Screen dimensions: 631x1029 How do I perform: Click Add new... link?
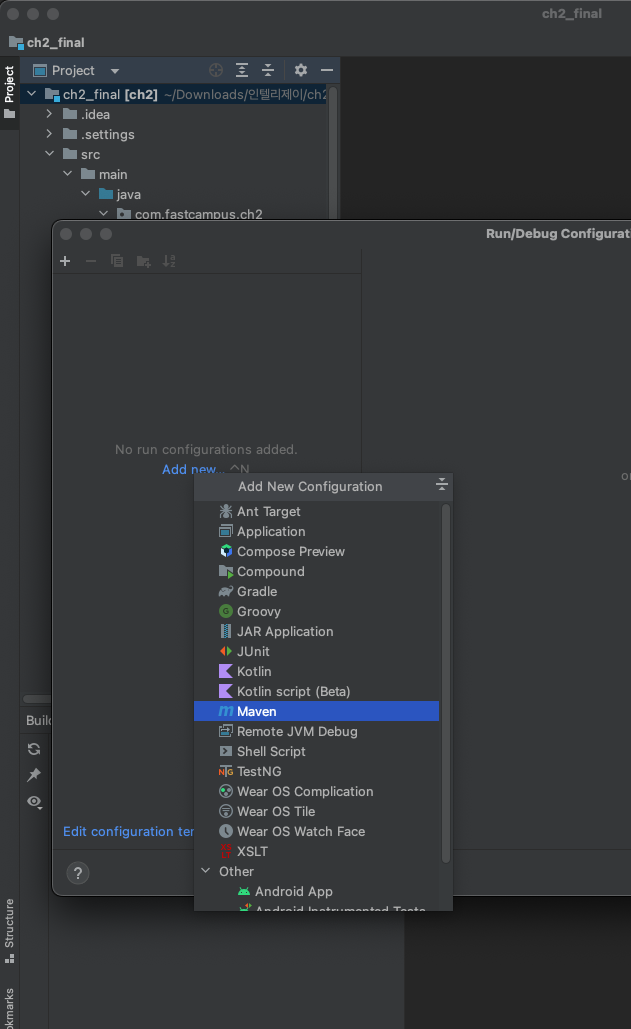pyautogui.click(x=193, y=469)
